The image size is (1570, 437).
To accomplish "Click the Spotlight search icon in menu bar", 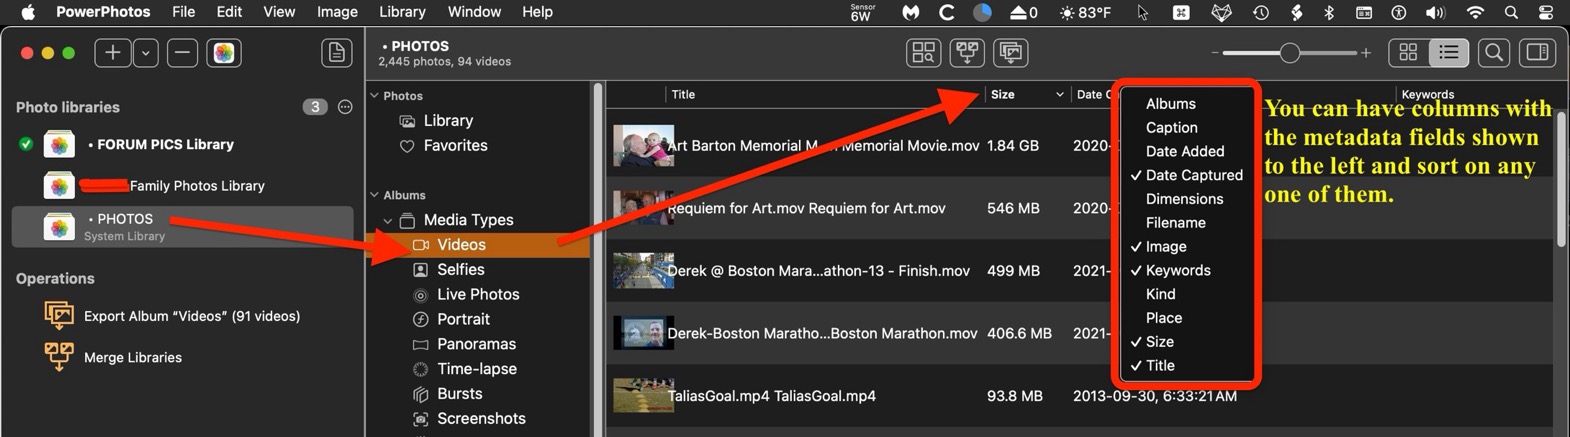I will pos(1511,12).
